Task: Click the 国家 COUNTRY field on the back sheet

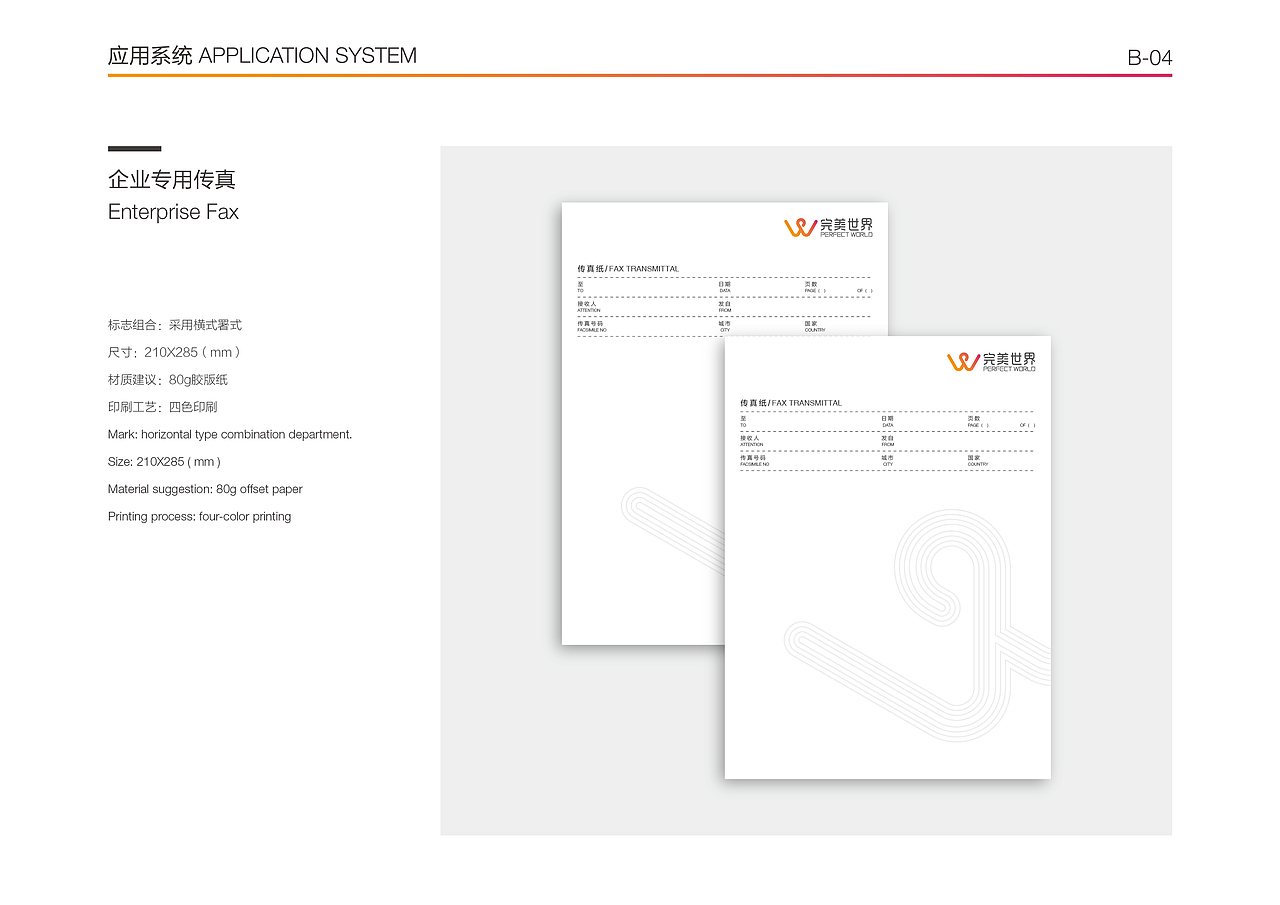Action: tap(815, 327)
